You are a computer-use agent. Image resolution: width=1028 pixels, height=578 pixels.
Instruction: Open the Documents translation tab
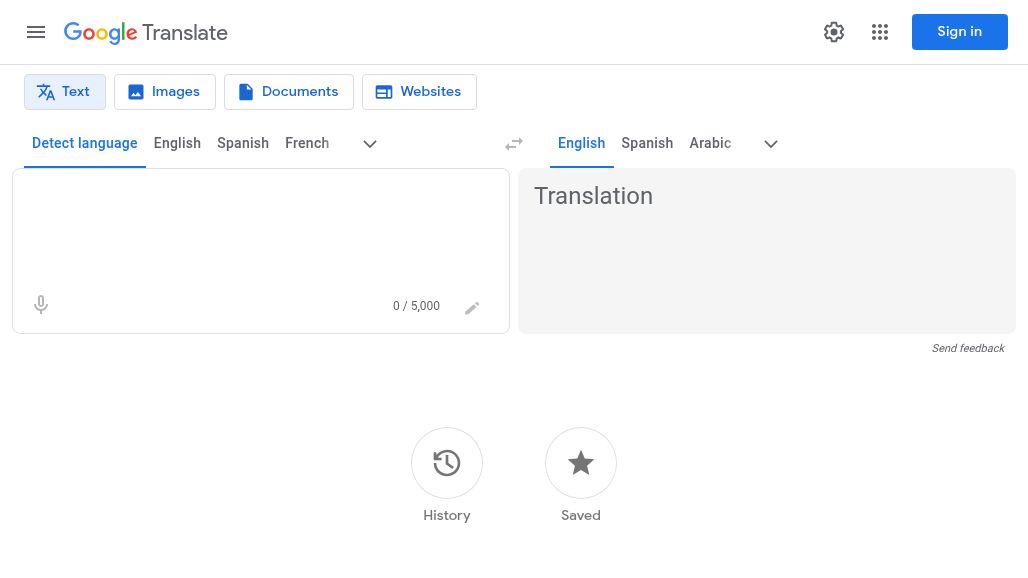pos(288,91)
